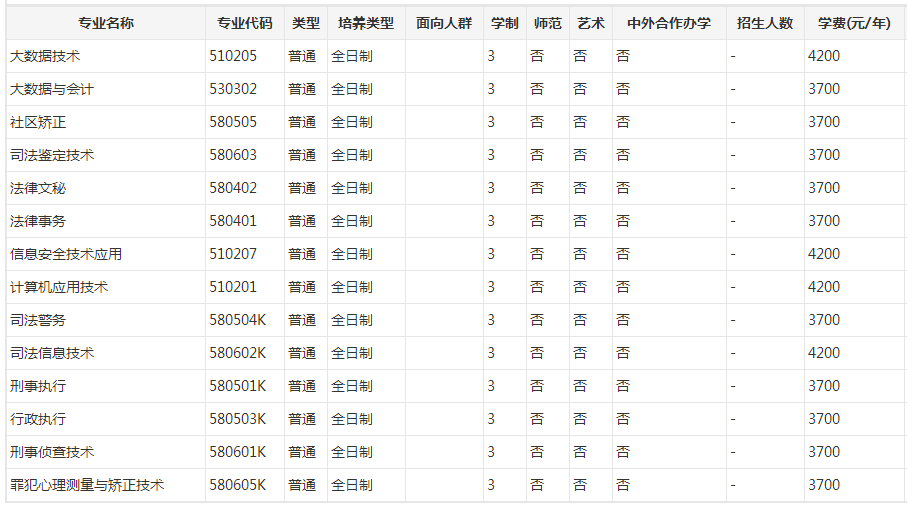Viewport: 907px width, 508px height.
Task: Click major code 580603
Action: (x=233, y=155)
